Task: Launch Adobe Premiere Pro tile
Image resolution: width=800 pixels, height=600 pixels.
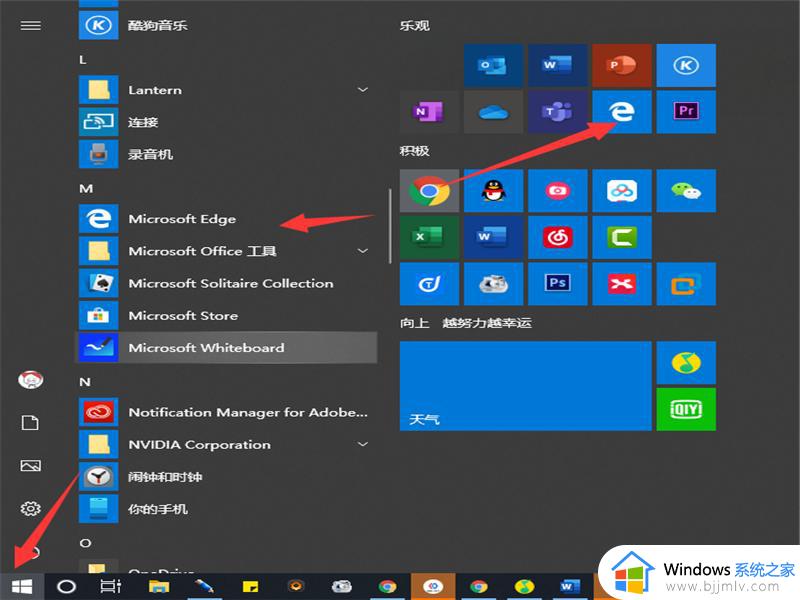Action: [686, 112]
